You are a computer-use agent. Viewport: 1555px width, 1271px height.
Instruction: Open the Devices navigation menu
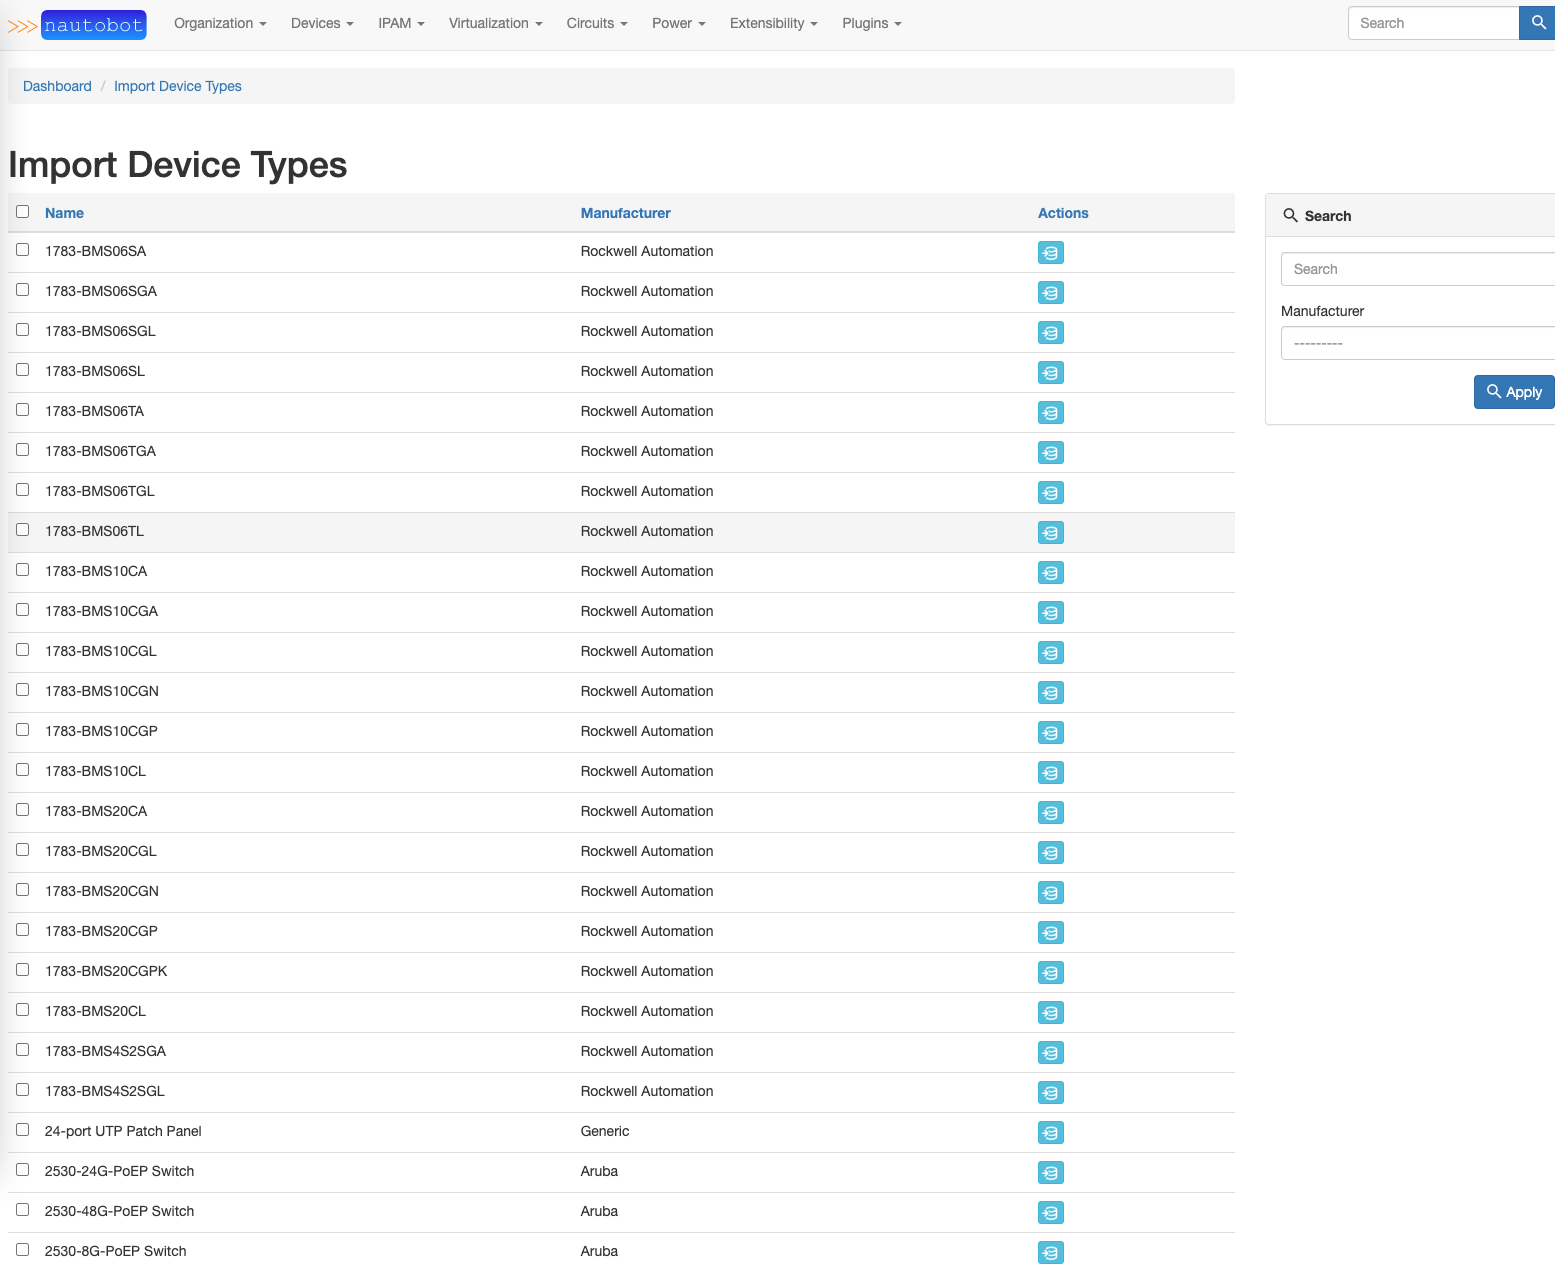click(x=321, y=23)
